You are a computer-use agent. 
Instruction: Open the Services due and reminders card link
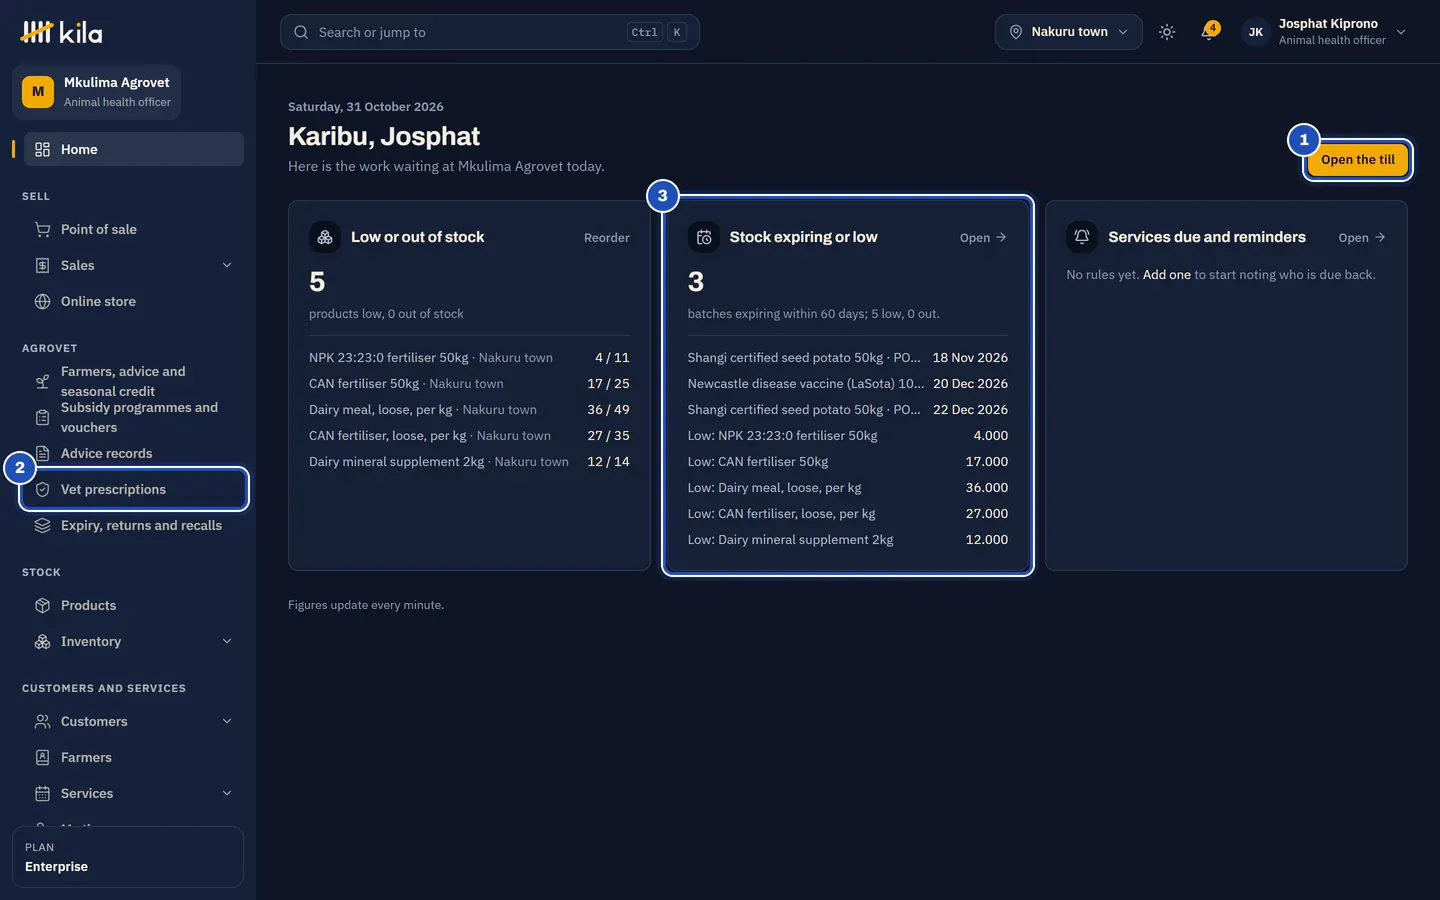click(x=1362, y=238)
